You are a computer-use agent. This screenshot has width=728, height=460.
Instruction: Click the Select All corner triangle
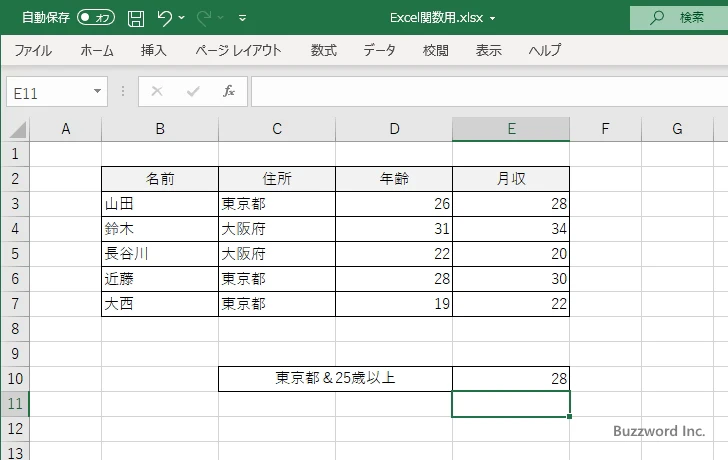click(17, 130)
